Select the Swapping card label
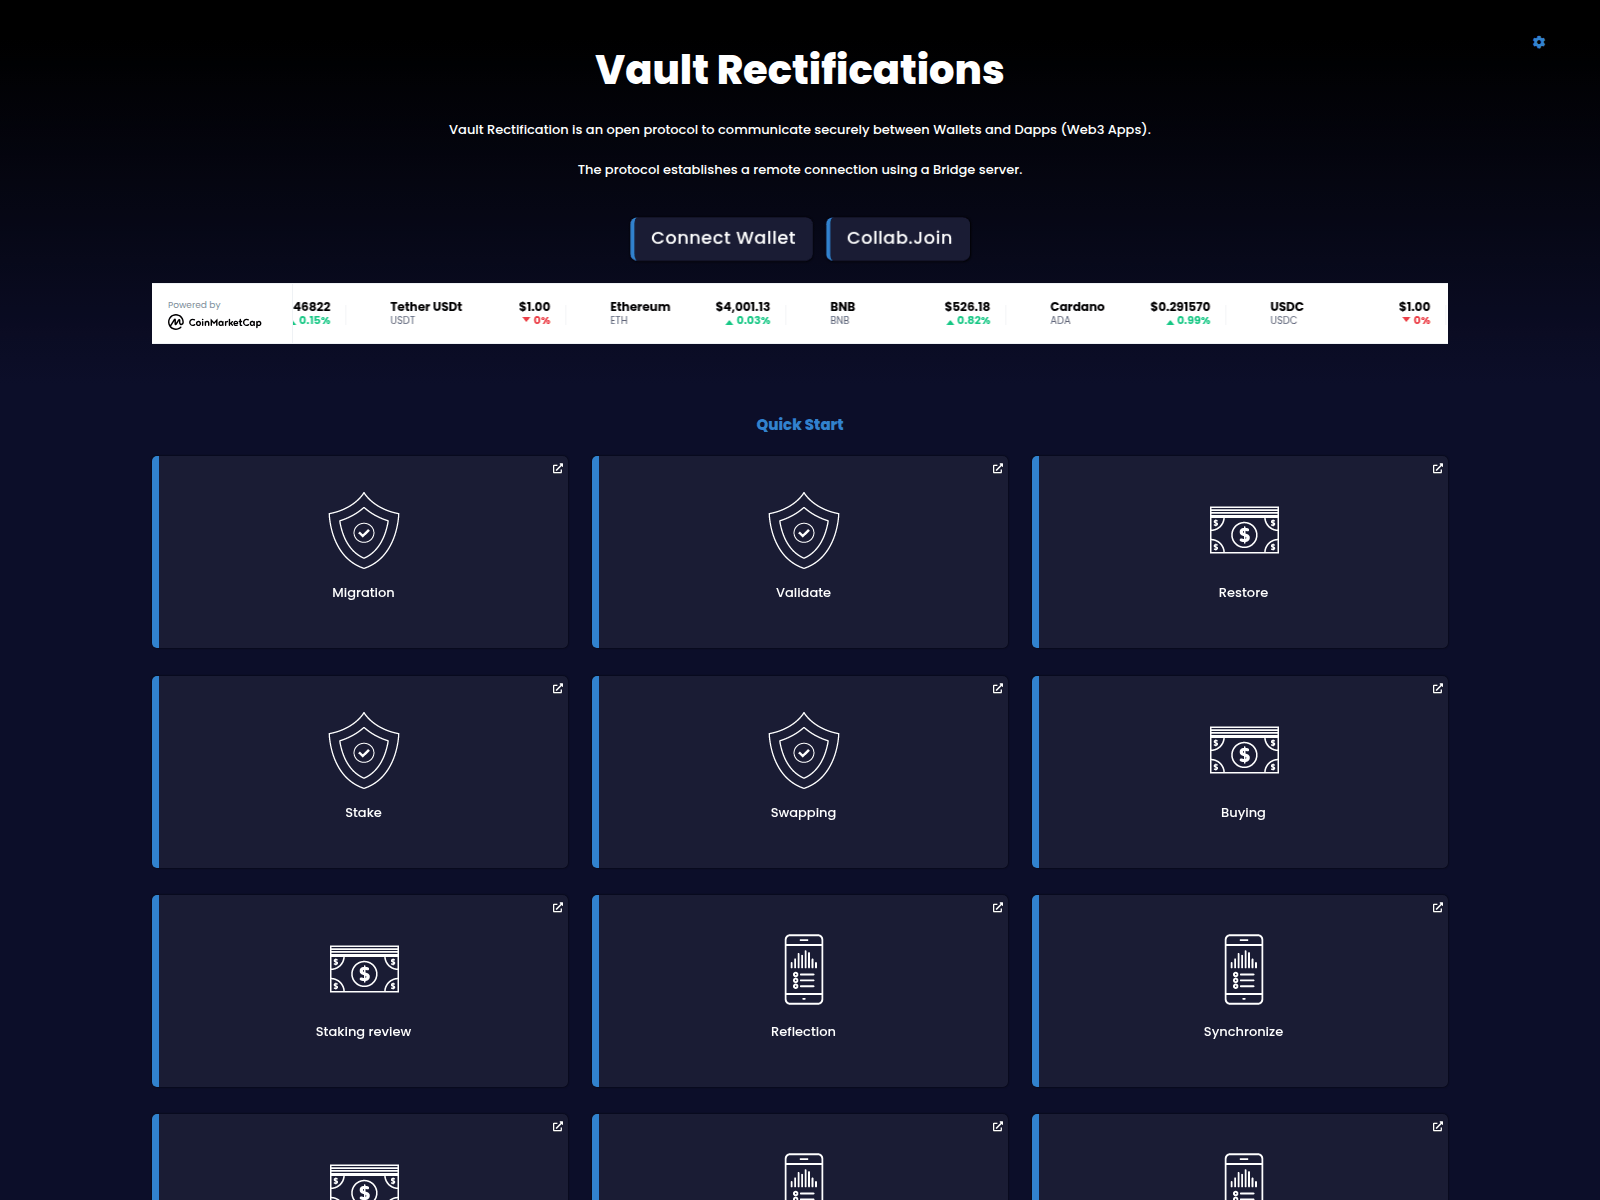The image size is (1600, 1200). [803, 813]
